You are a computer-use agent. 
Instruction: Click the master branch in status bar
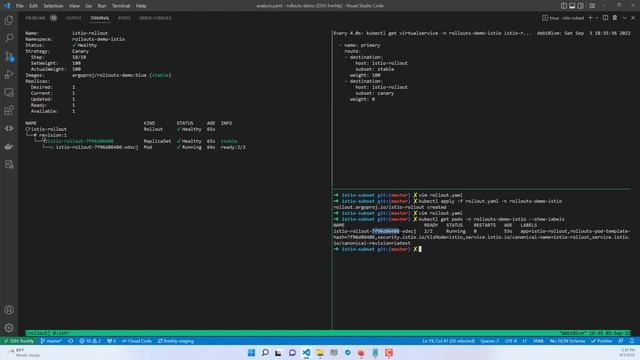[x=51, y=341]
